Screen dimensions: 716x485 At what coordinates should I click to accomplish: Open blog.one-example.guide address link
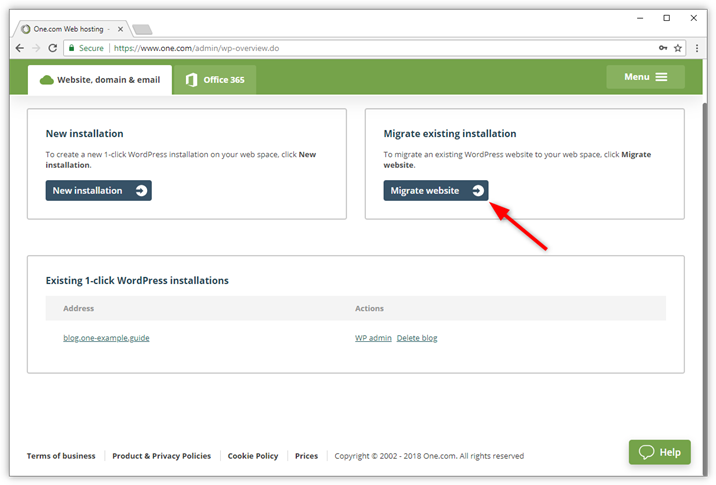(106, 338)
